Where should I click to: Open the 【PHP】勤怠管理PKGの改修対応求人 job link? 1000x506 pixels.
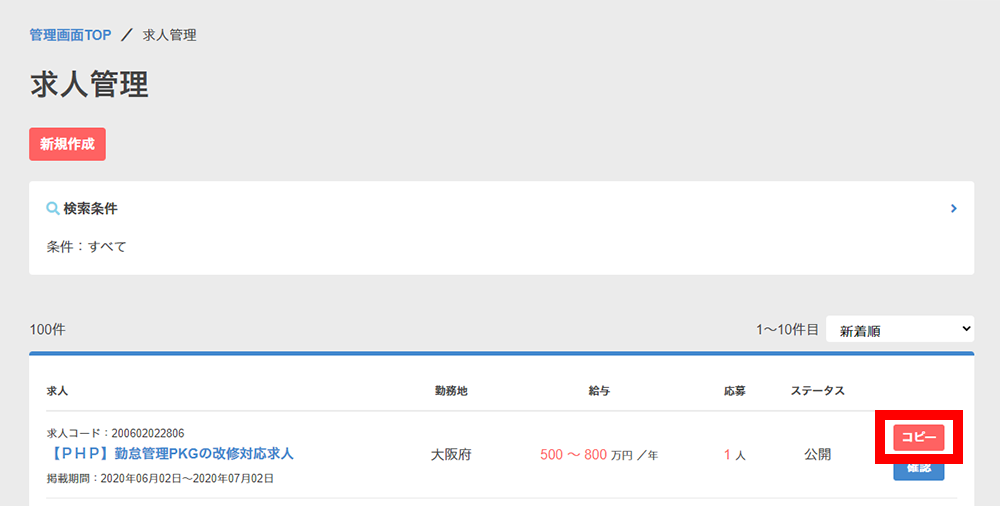(170, 454)
